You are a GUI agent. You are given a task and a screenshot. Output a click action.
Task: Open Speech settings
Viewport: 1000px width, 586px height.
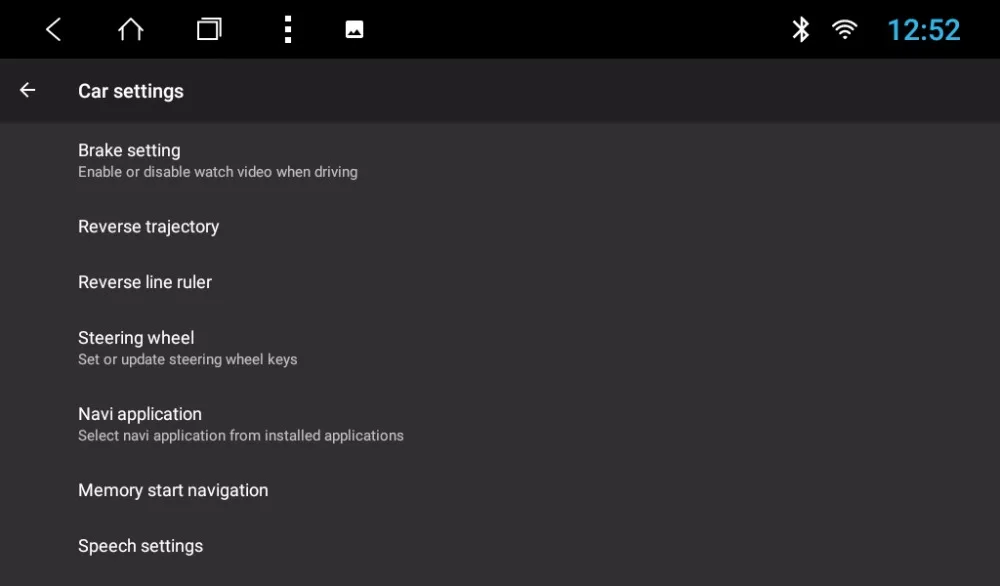[500, 546]
